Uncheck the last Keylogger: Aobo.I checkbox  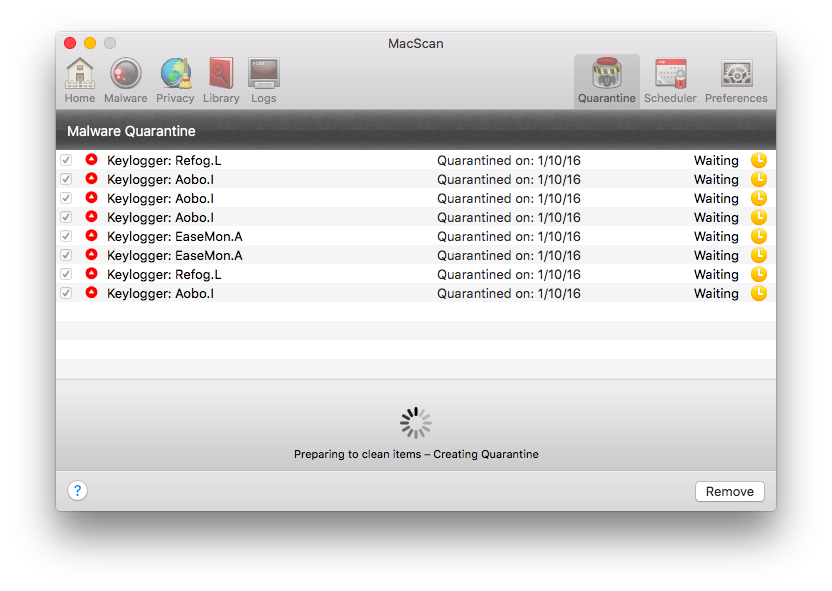pos(66,293)
